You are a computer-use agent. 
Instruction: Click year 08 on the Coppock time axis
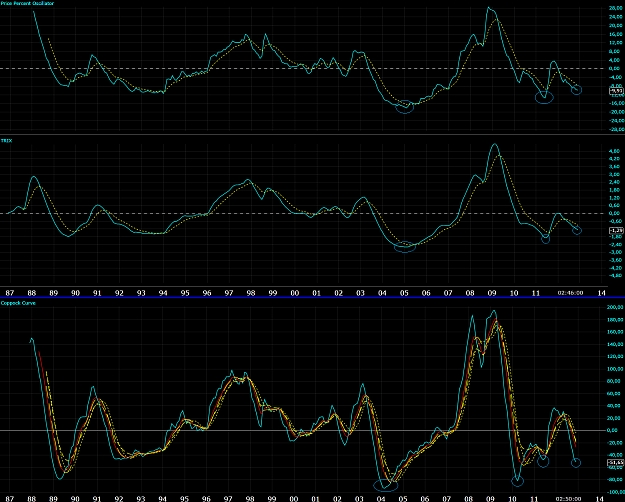(468, 498)
